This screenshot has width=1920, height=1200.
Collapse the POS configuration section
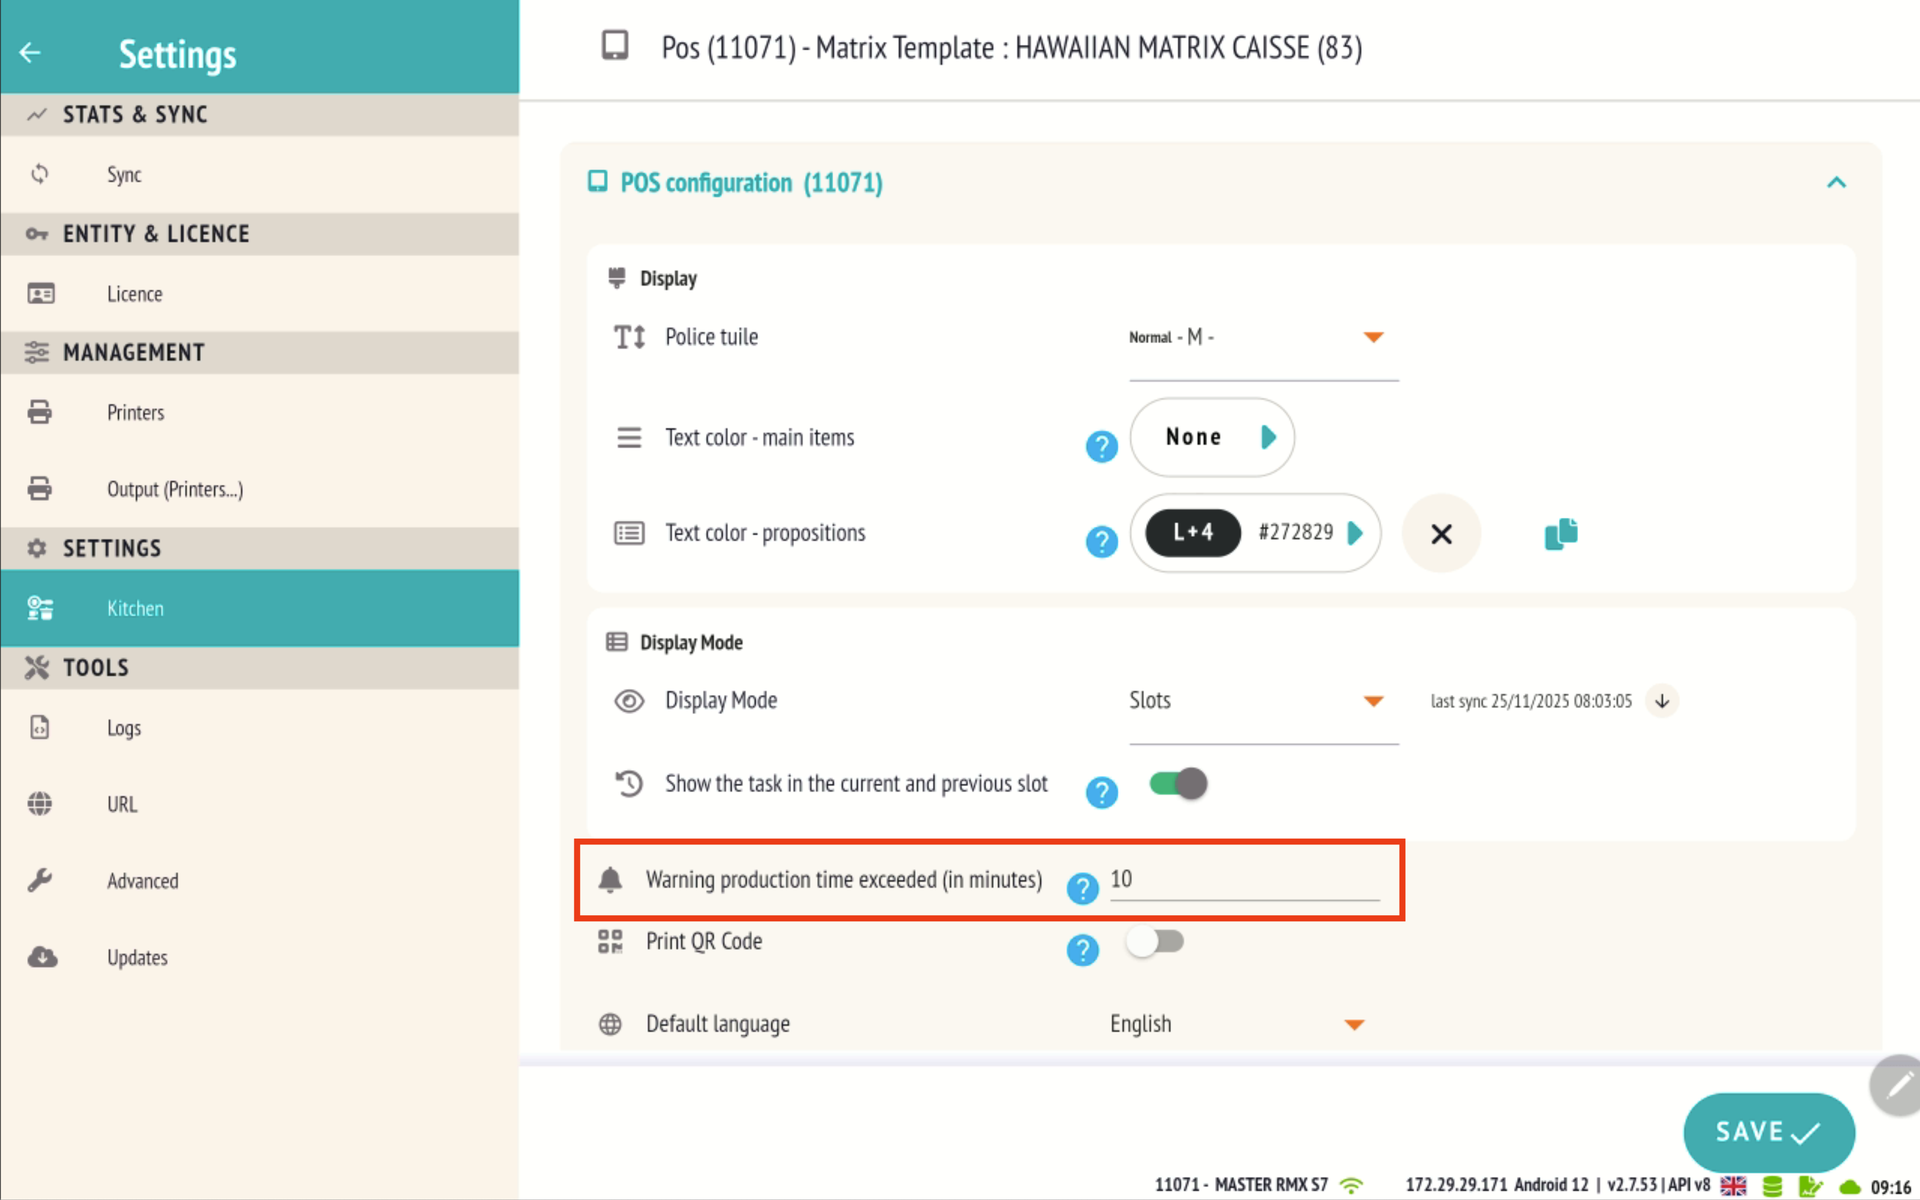[1836, 183]
